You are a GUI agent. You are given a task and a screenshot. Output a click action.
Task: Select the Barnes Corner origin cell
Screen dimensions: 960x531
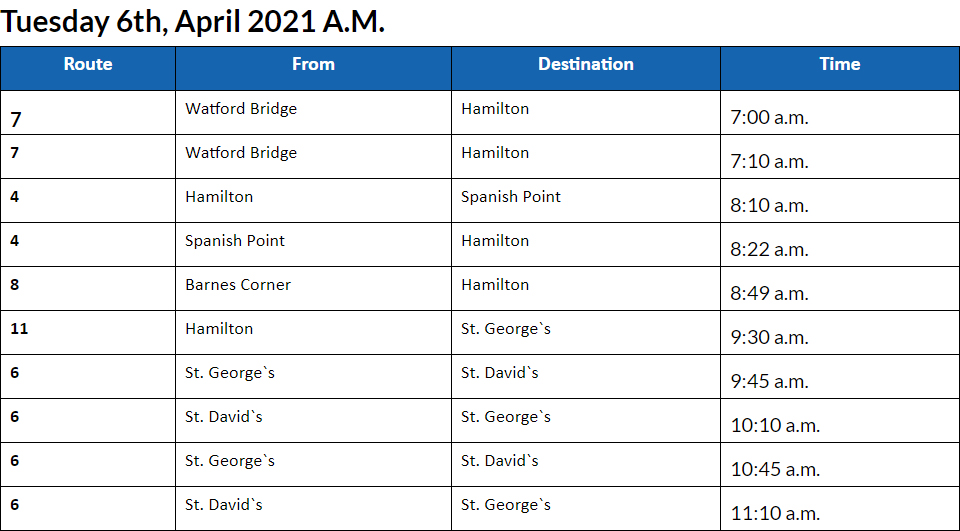[238, 285]
